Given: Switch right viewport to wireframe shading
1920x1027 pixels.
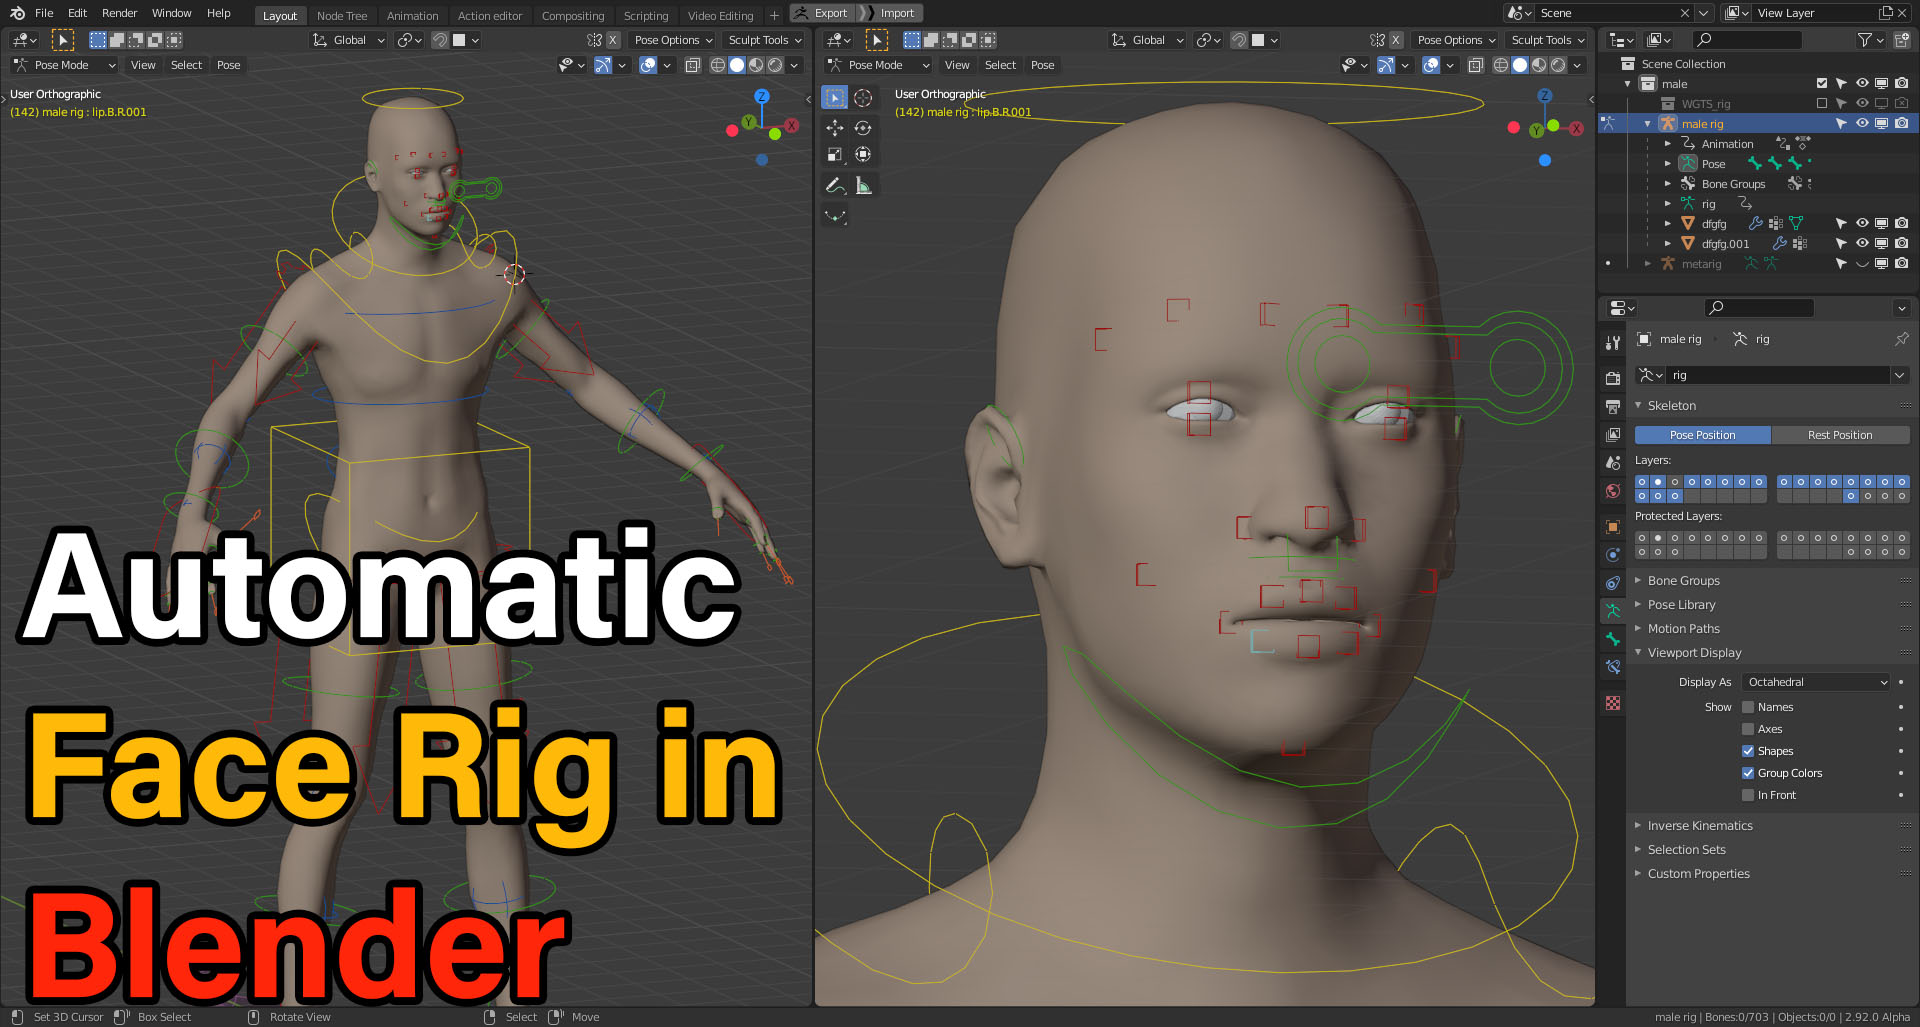Looking at the screenshot, I should point(1501,65).
